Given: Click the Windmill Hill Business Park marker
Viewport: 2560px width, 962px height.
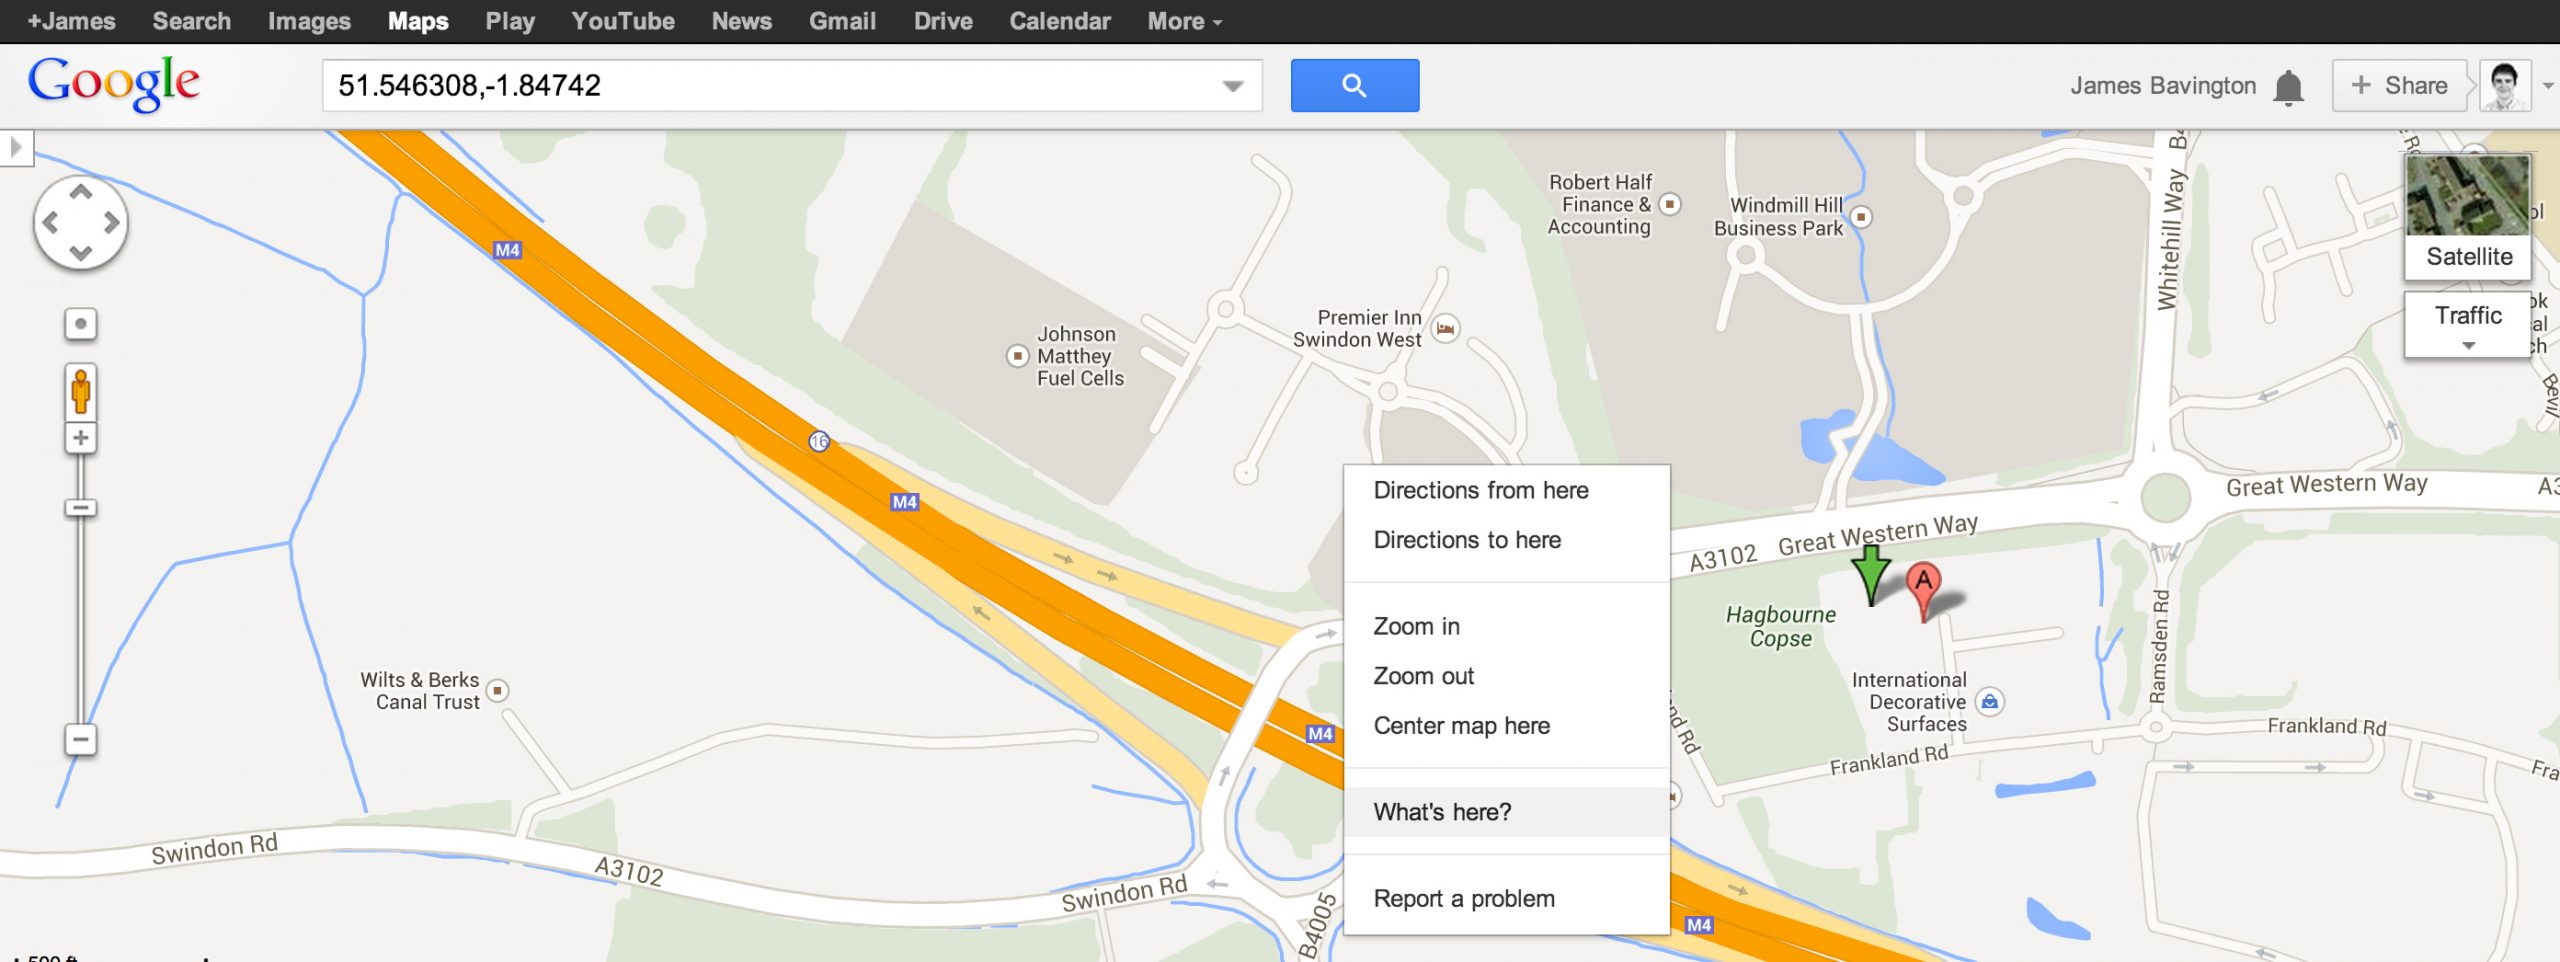Looking at the screenshot, I should pyautogui.click(x=1861, y=216).
